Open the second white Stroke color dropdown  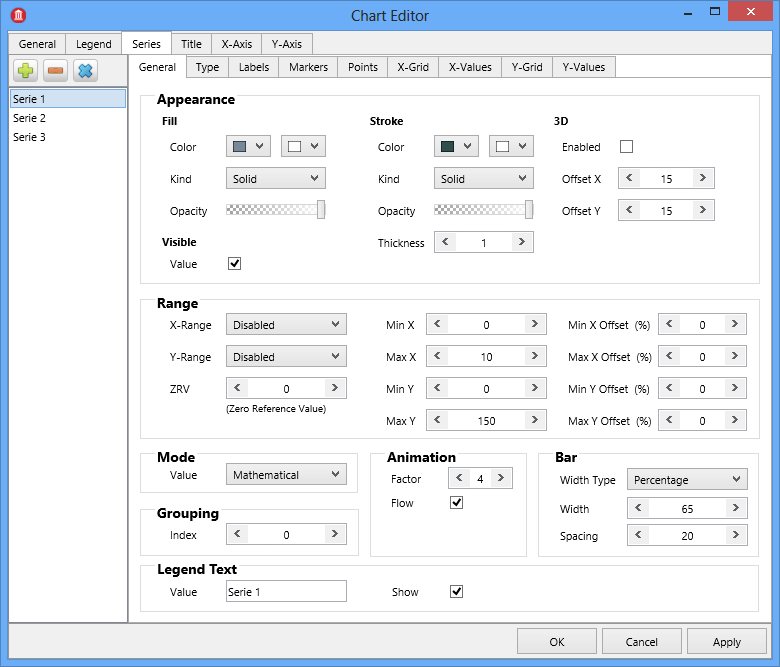tap(511, 146)
